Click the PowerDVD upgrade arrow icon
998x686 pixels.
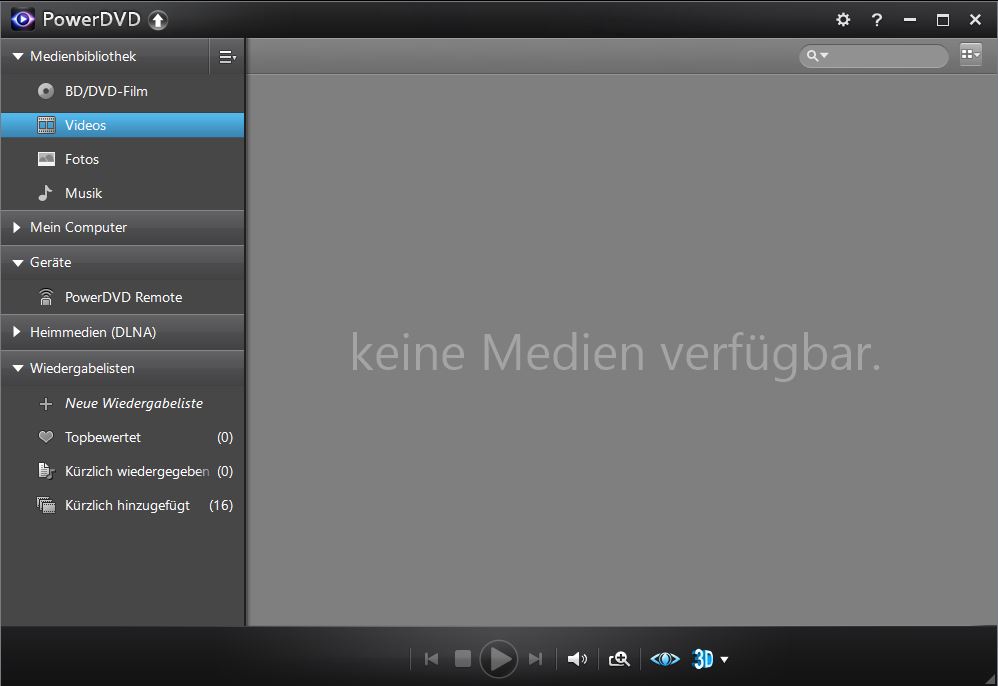tap(158, 20)
